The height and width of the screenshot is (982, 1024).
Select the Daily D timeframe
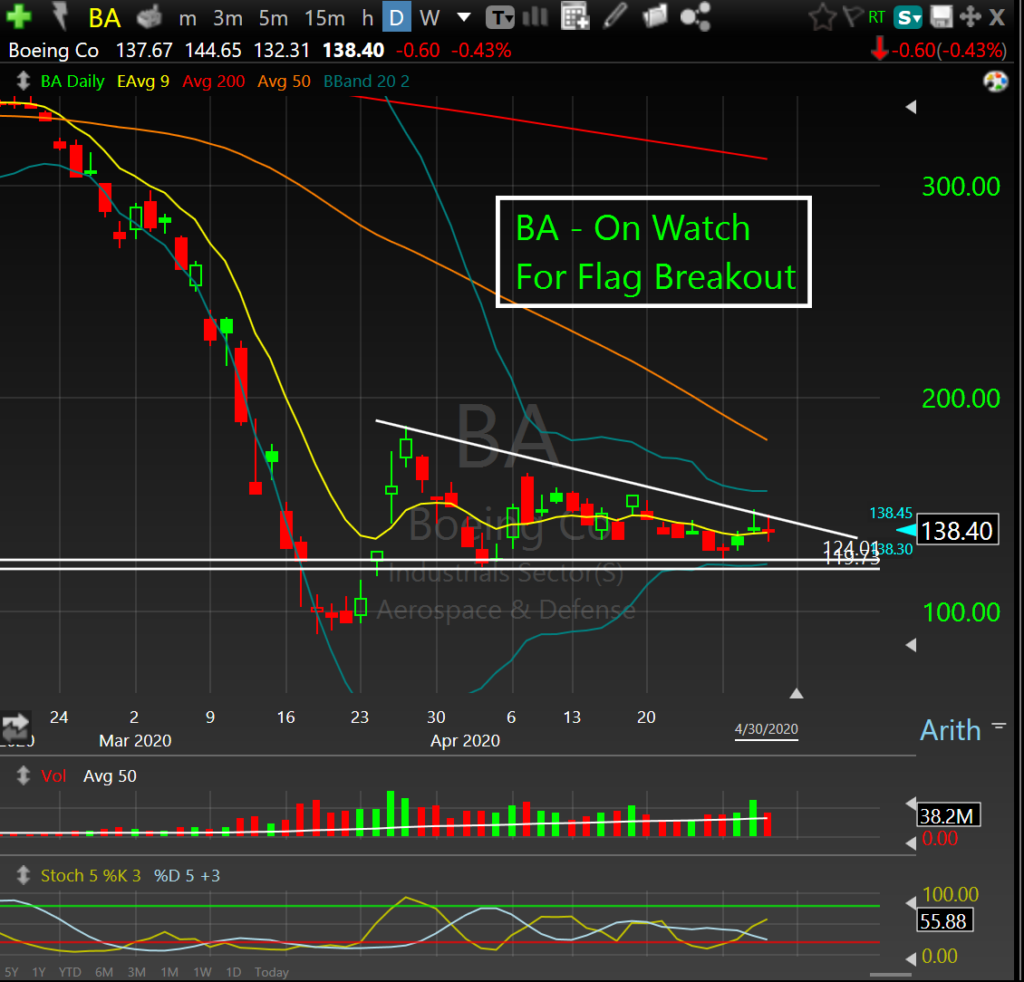[396, 18]
